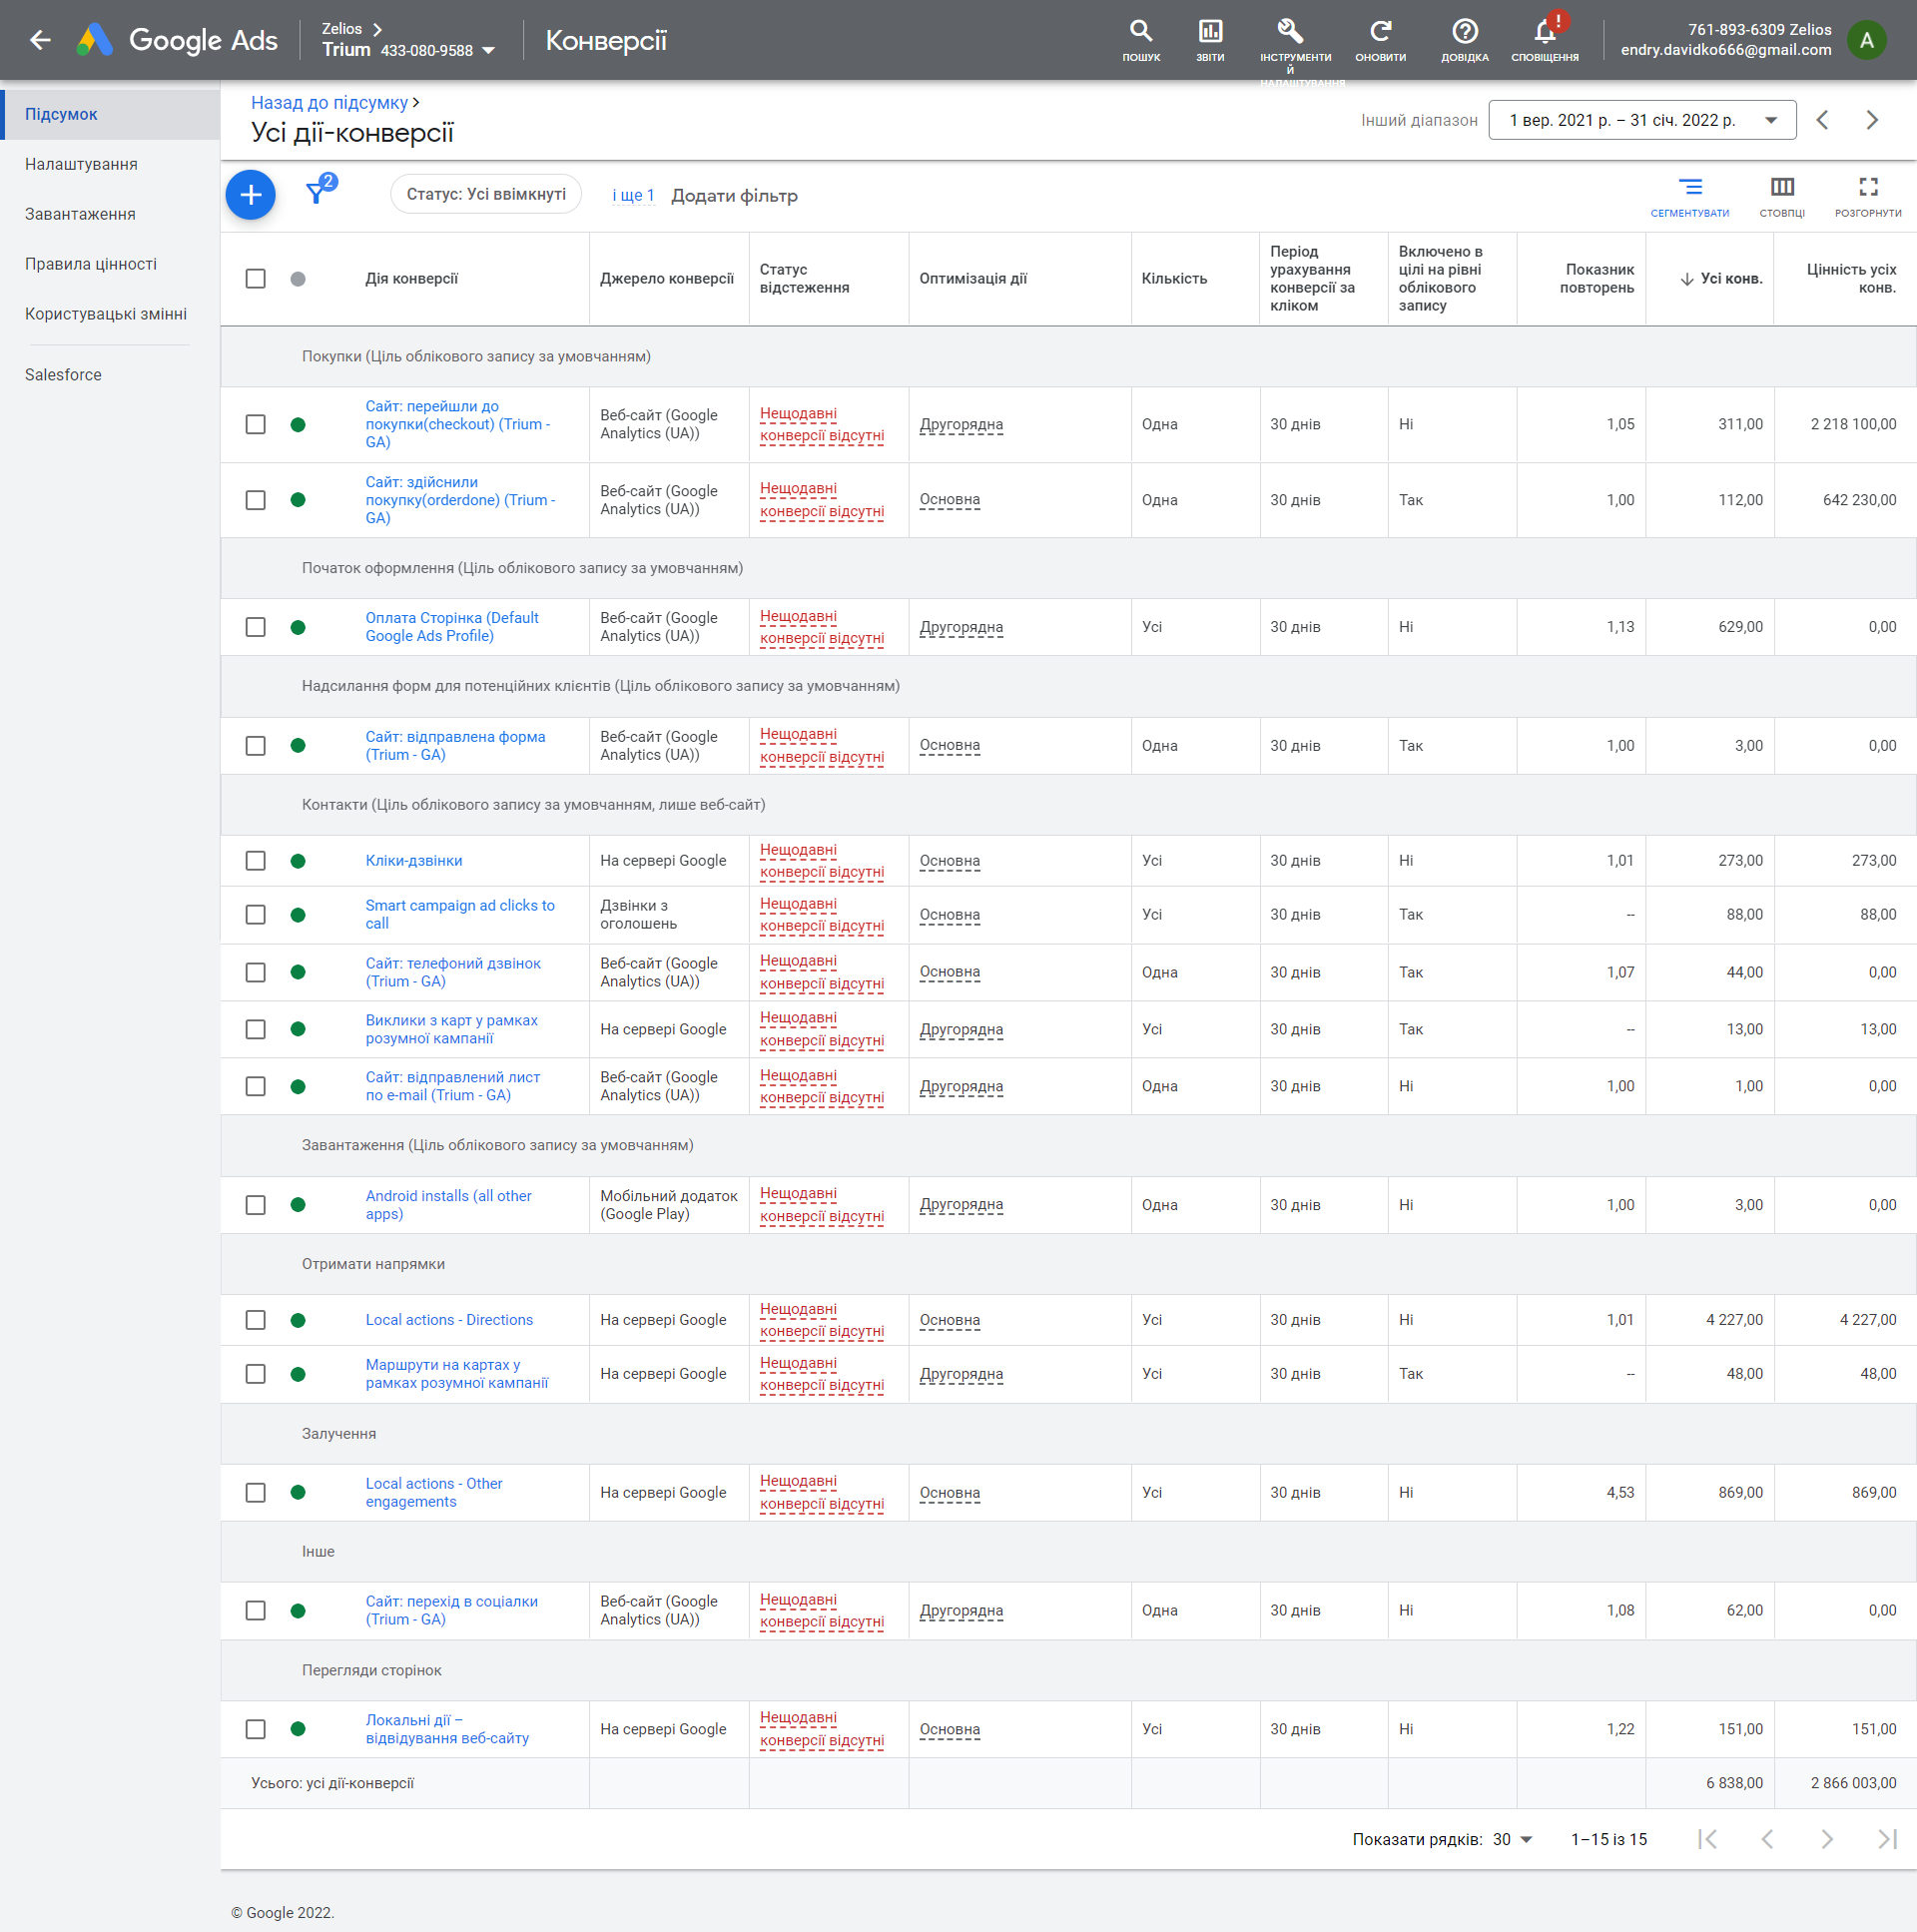Sort by the Усі конв. column

click(1720, 279)
